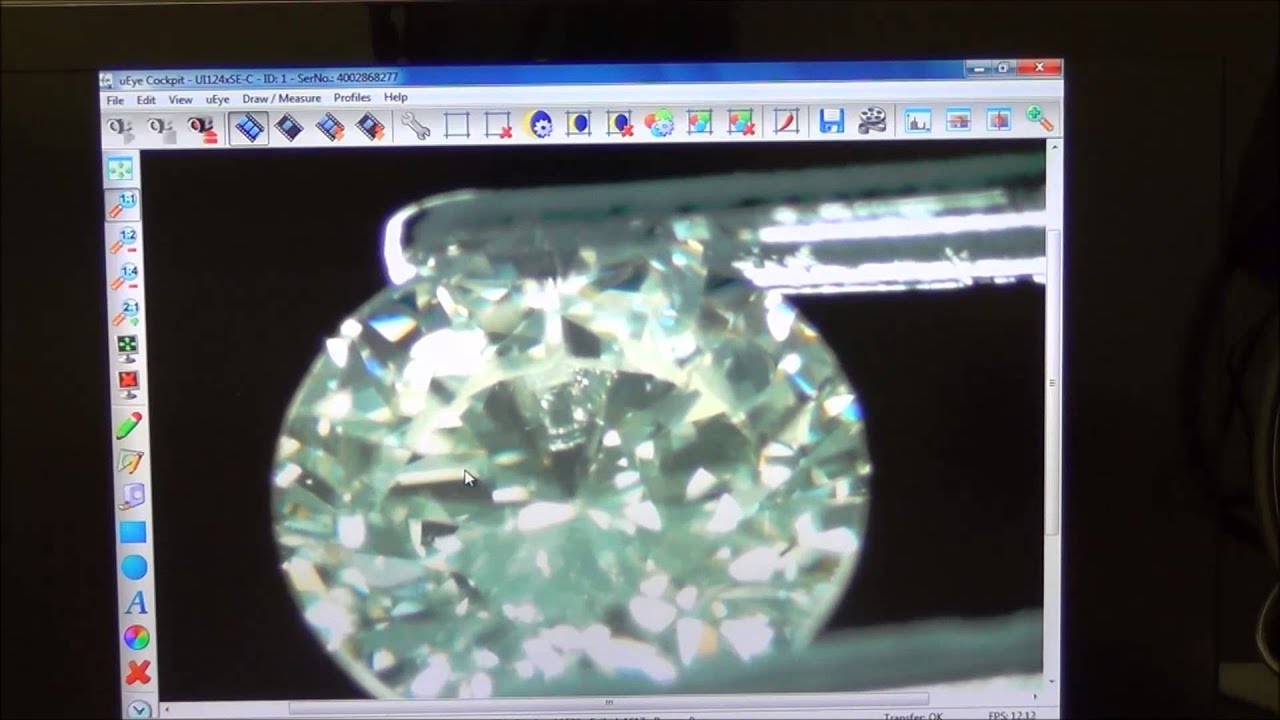Viewport: 1280px width, 720px height.
Task: Click the delete AOI rectangle icon
Action: click(498, 125)
